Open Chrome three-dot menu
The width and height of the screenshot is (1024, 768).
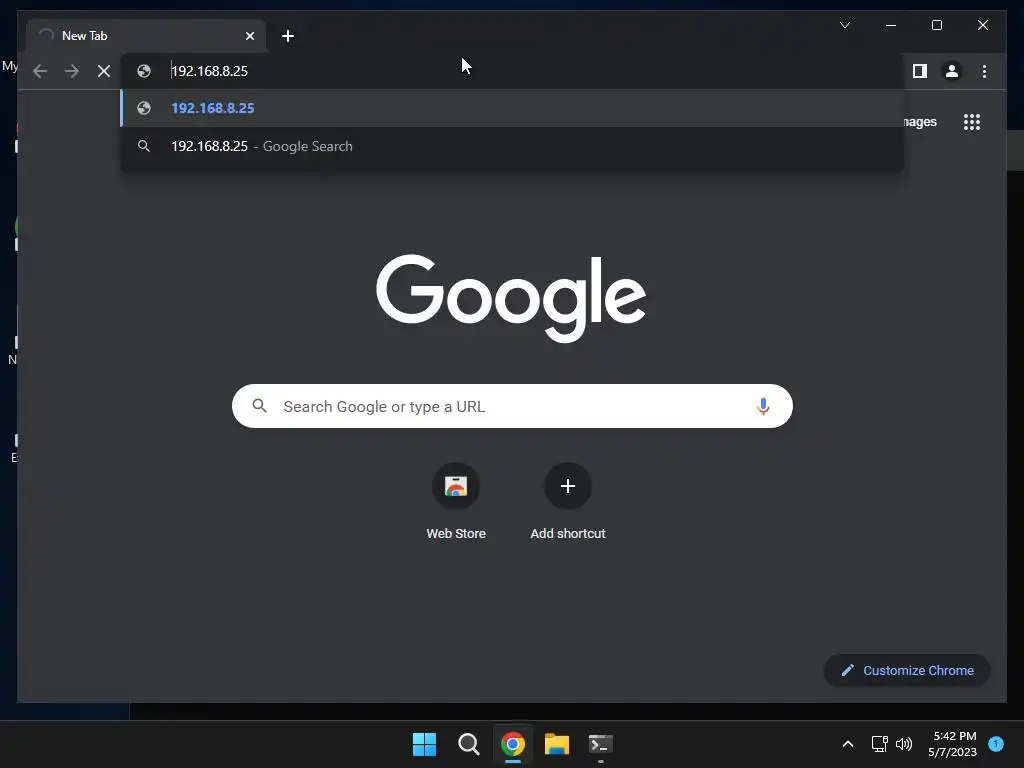[x=984, y=71]
